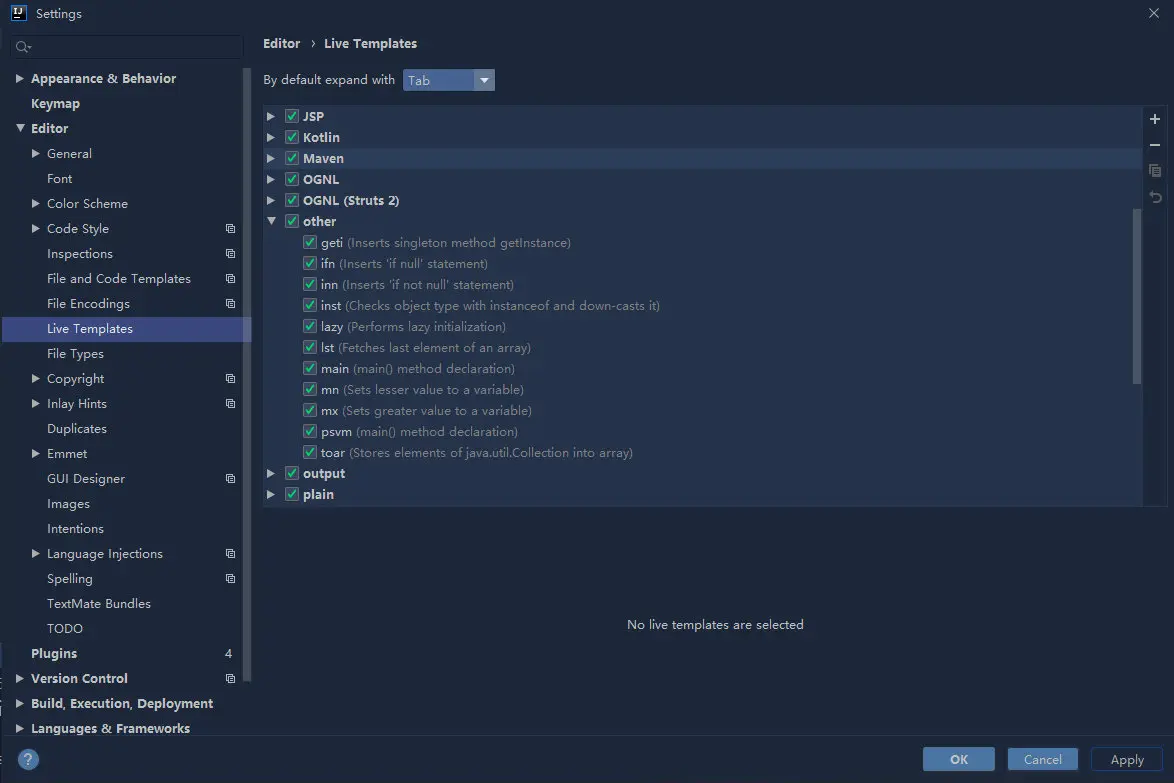
Task: Restore default live templates
Action: coord(1155,197)
